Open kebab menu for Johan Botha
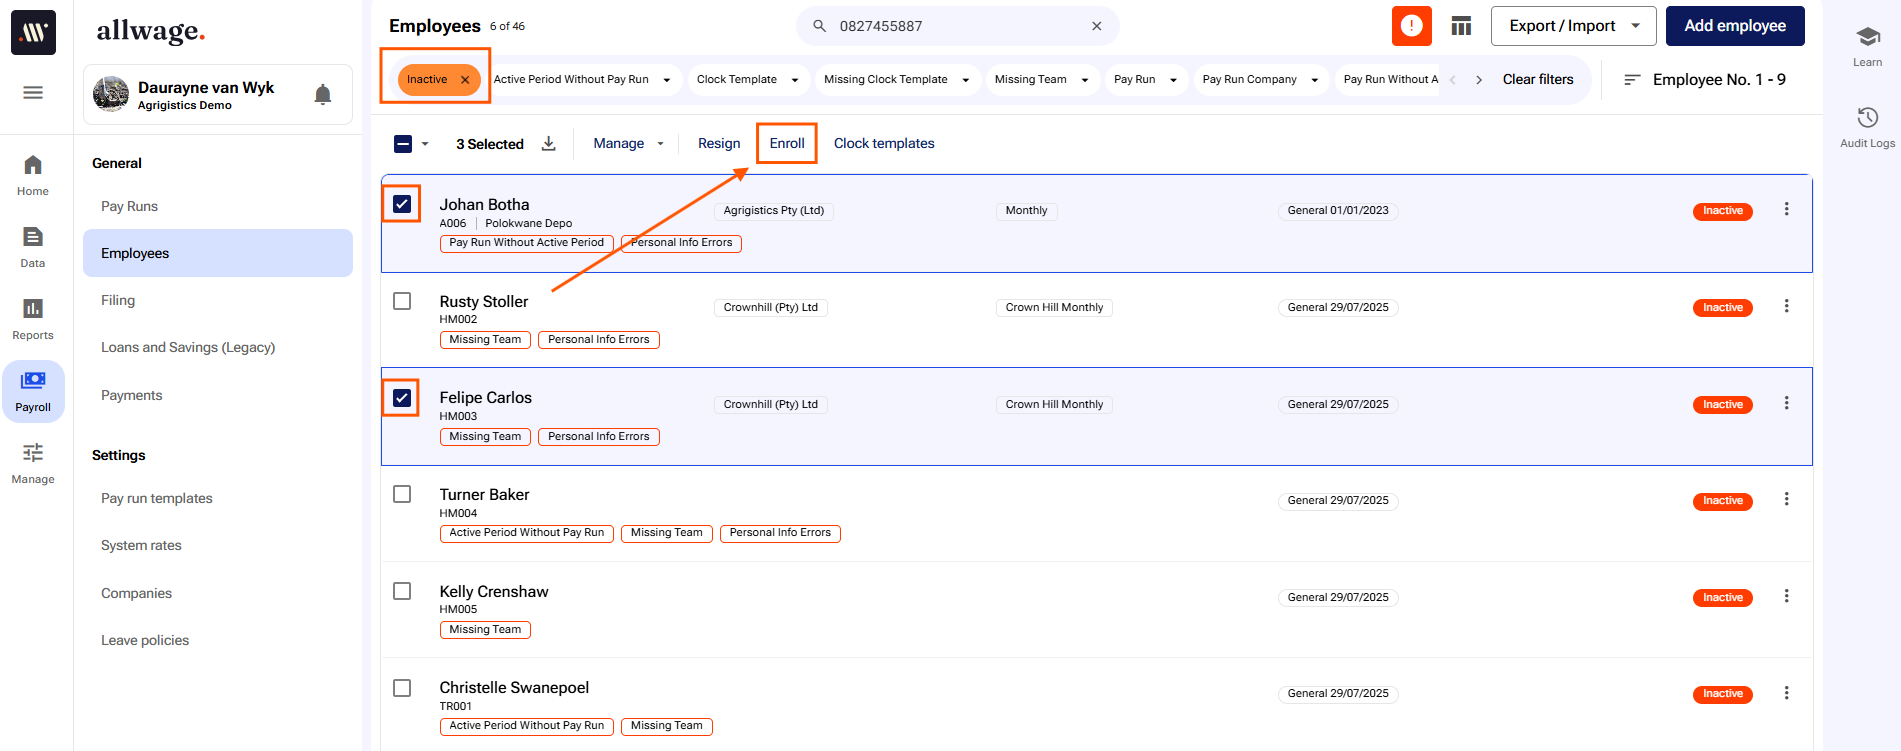Screen dimensions: 1901x751 coord(1786,210)
